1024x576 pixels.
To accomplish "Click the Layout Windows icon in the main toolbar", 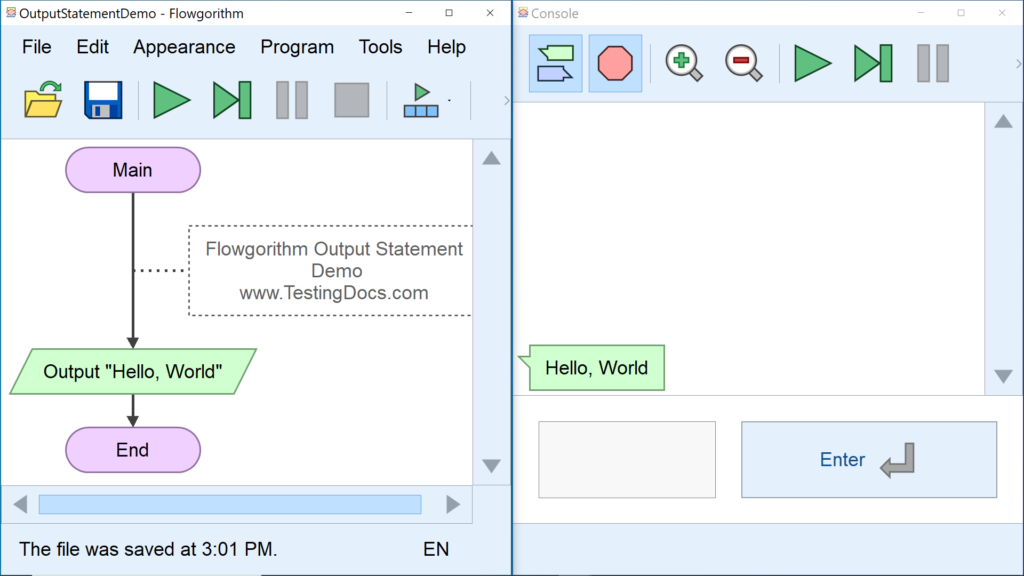I will [x=421, y=100].
